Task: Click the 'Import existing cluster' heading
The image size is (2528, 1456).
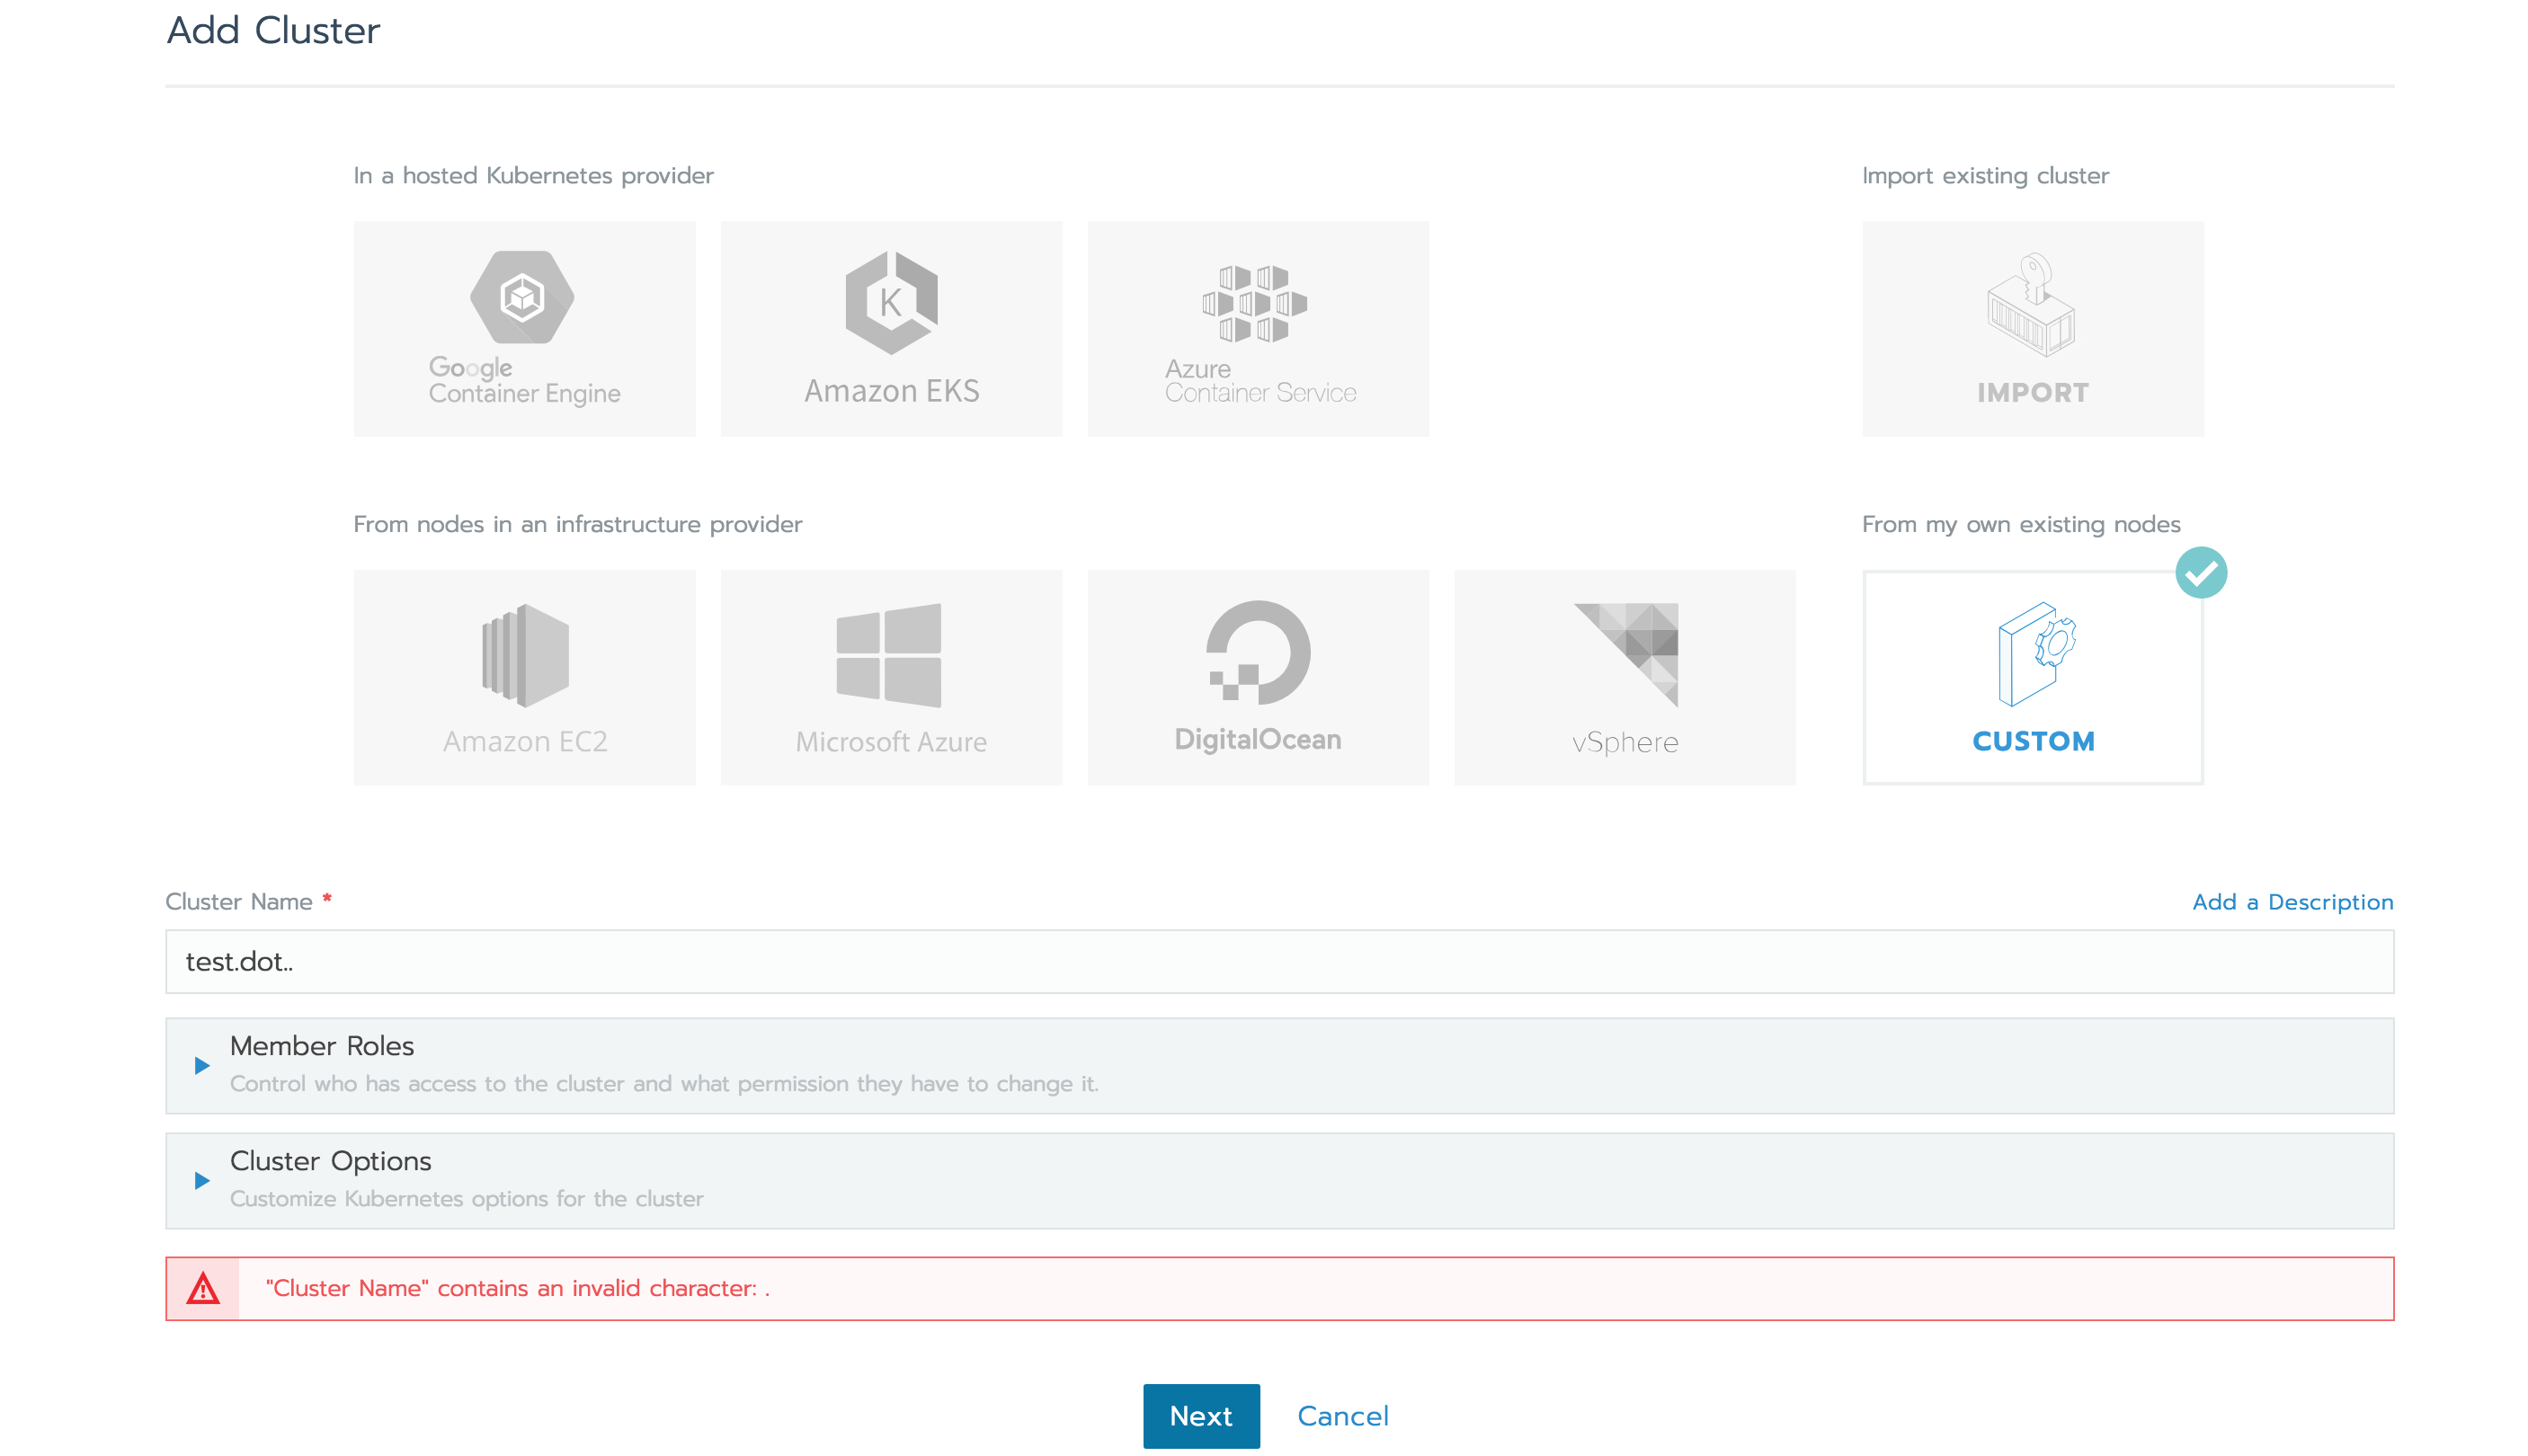Action: click(x=1985, y=176)
